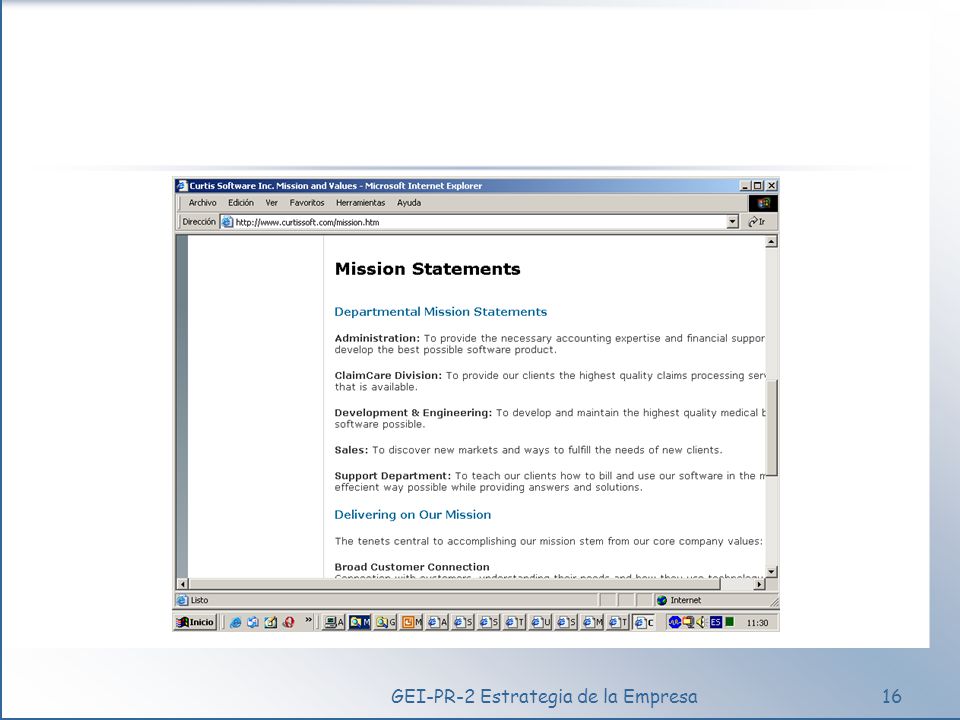This screenshot has width=960, height=720.
Task: Click the Internet Explorer title bar icon
Action: point(182,186)
